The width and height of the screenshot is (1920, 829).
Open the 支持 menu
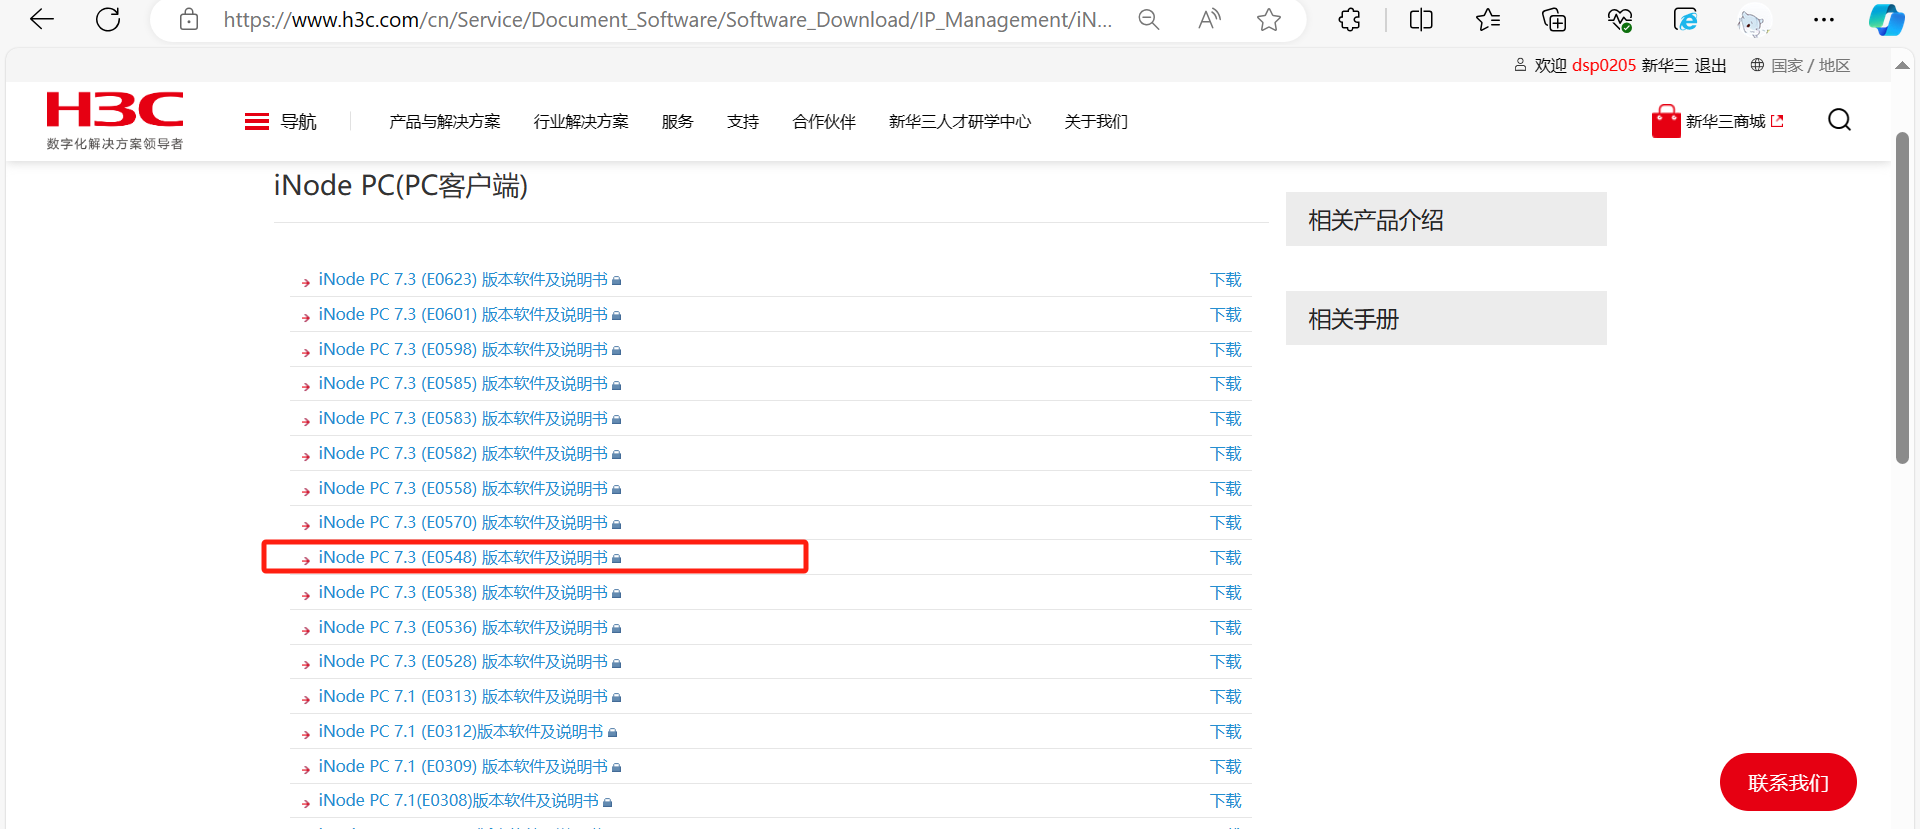click(x=743, y=121)
